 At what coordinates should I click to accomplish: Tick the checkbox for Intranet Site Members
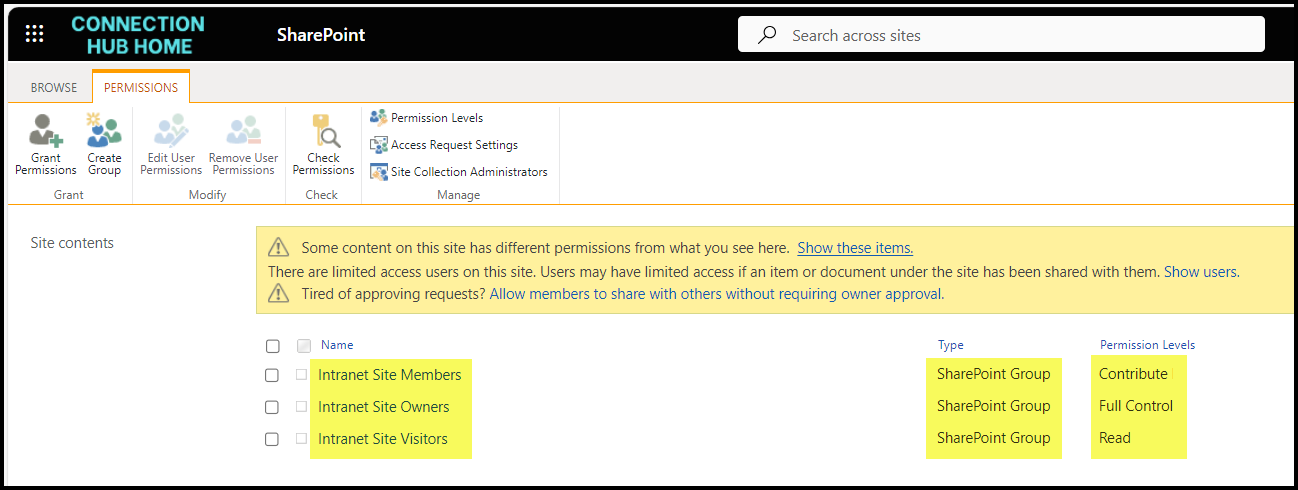[x=272, y=375]
